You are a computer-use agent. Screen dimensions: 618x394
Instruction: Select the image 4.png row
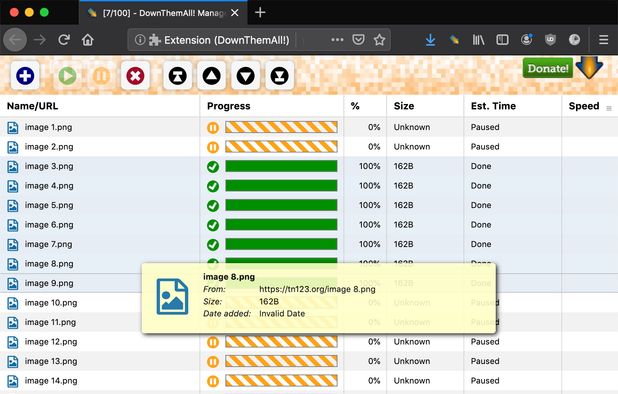point(309,186)
